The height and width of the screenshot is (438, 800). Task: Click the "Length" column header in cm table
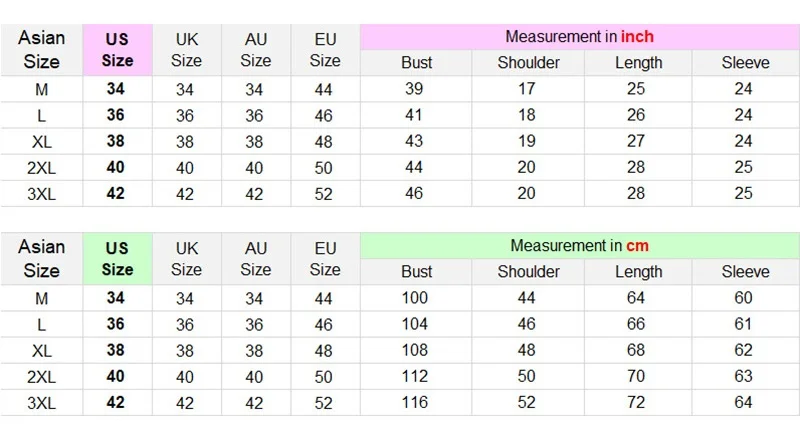tap(638, 272)
